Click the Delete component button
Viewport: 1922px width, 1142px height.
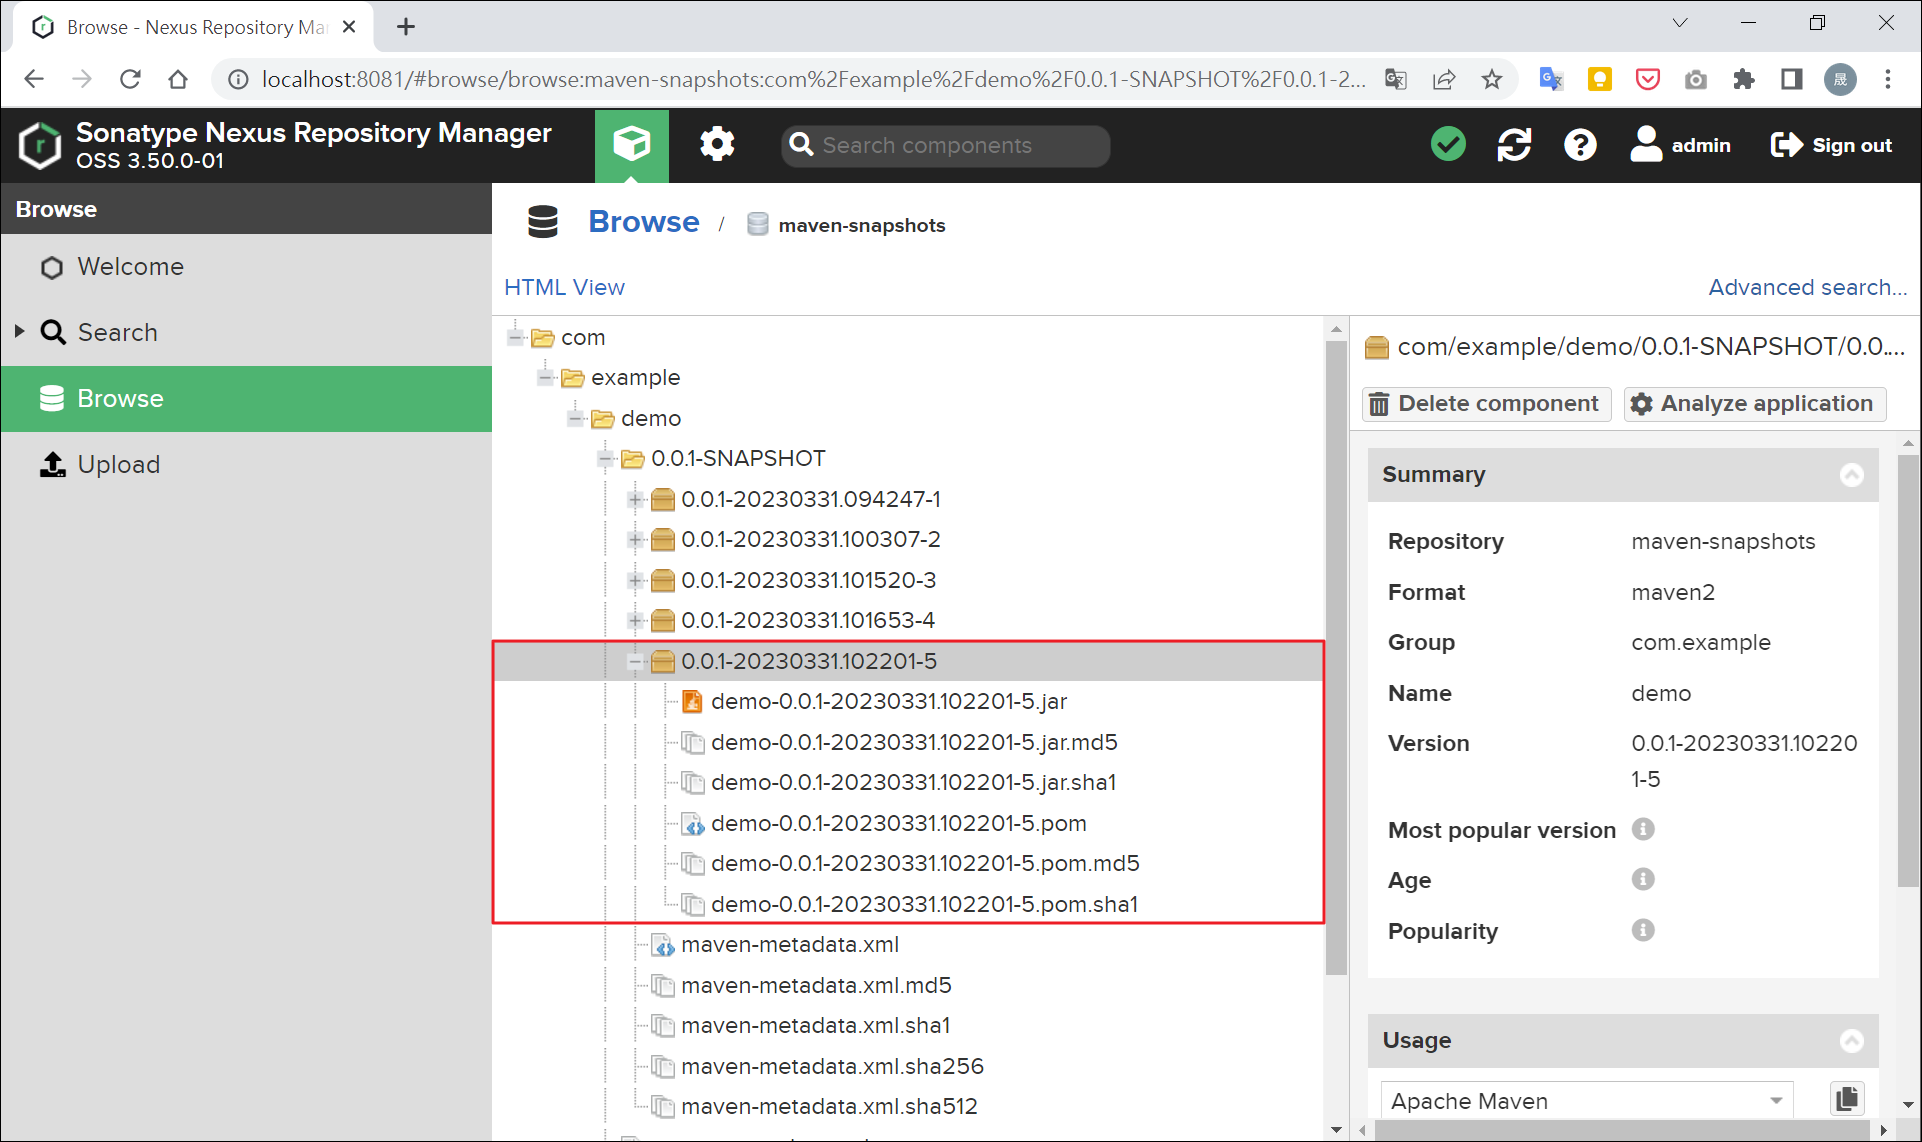coord(1486,403)
